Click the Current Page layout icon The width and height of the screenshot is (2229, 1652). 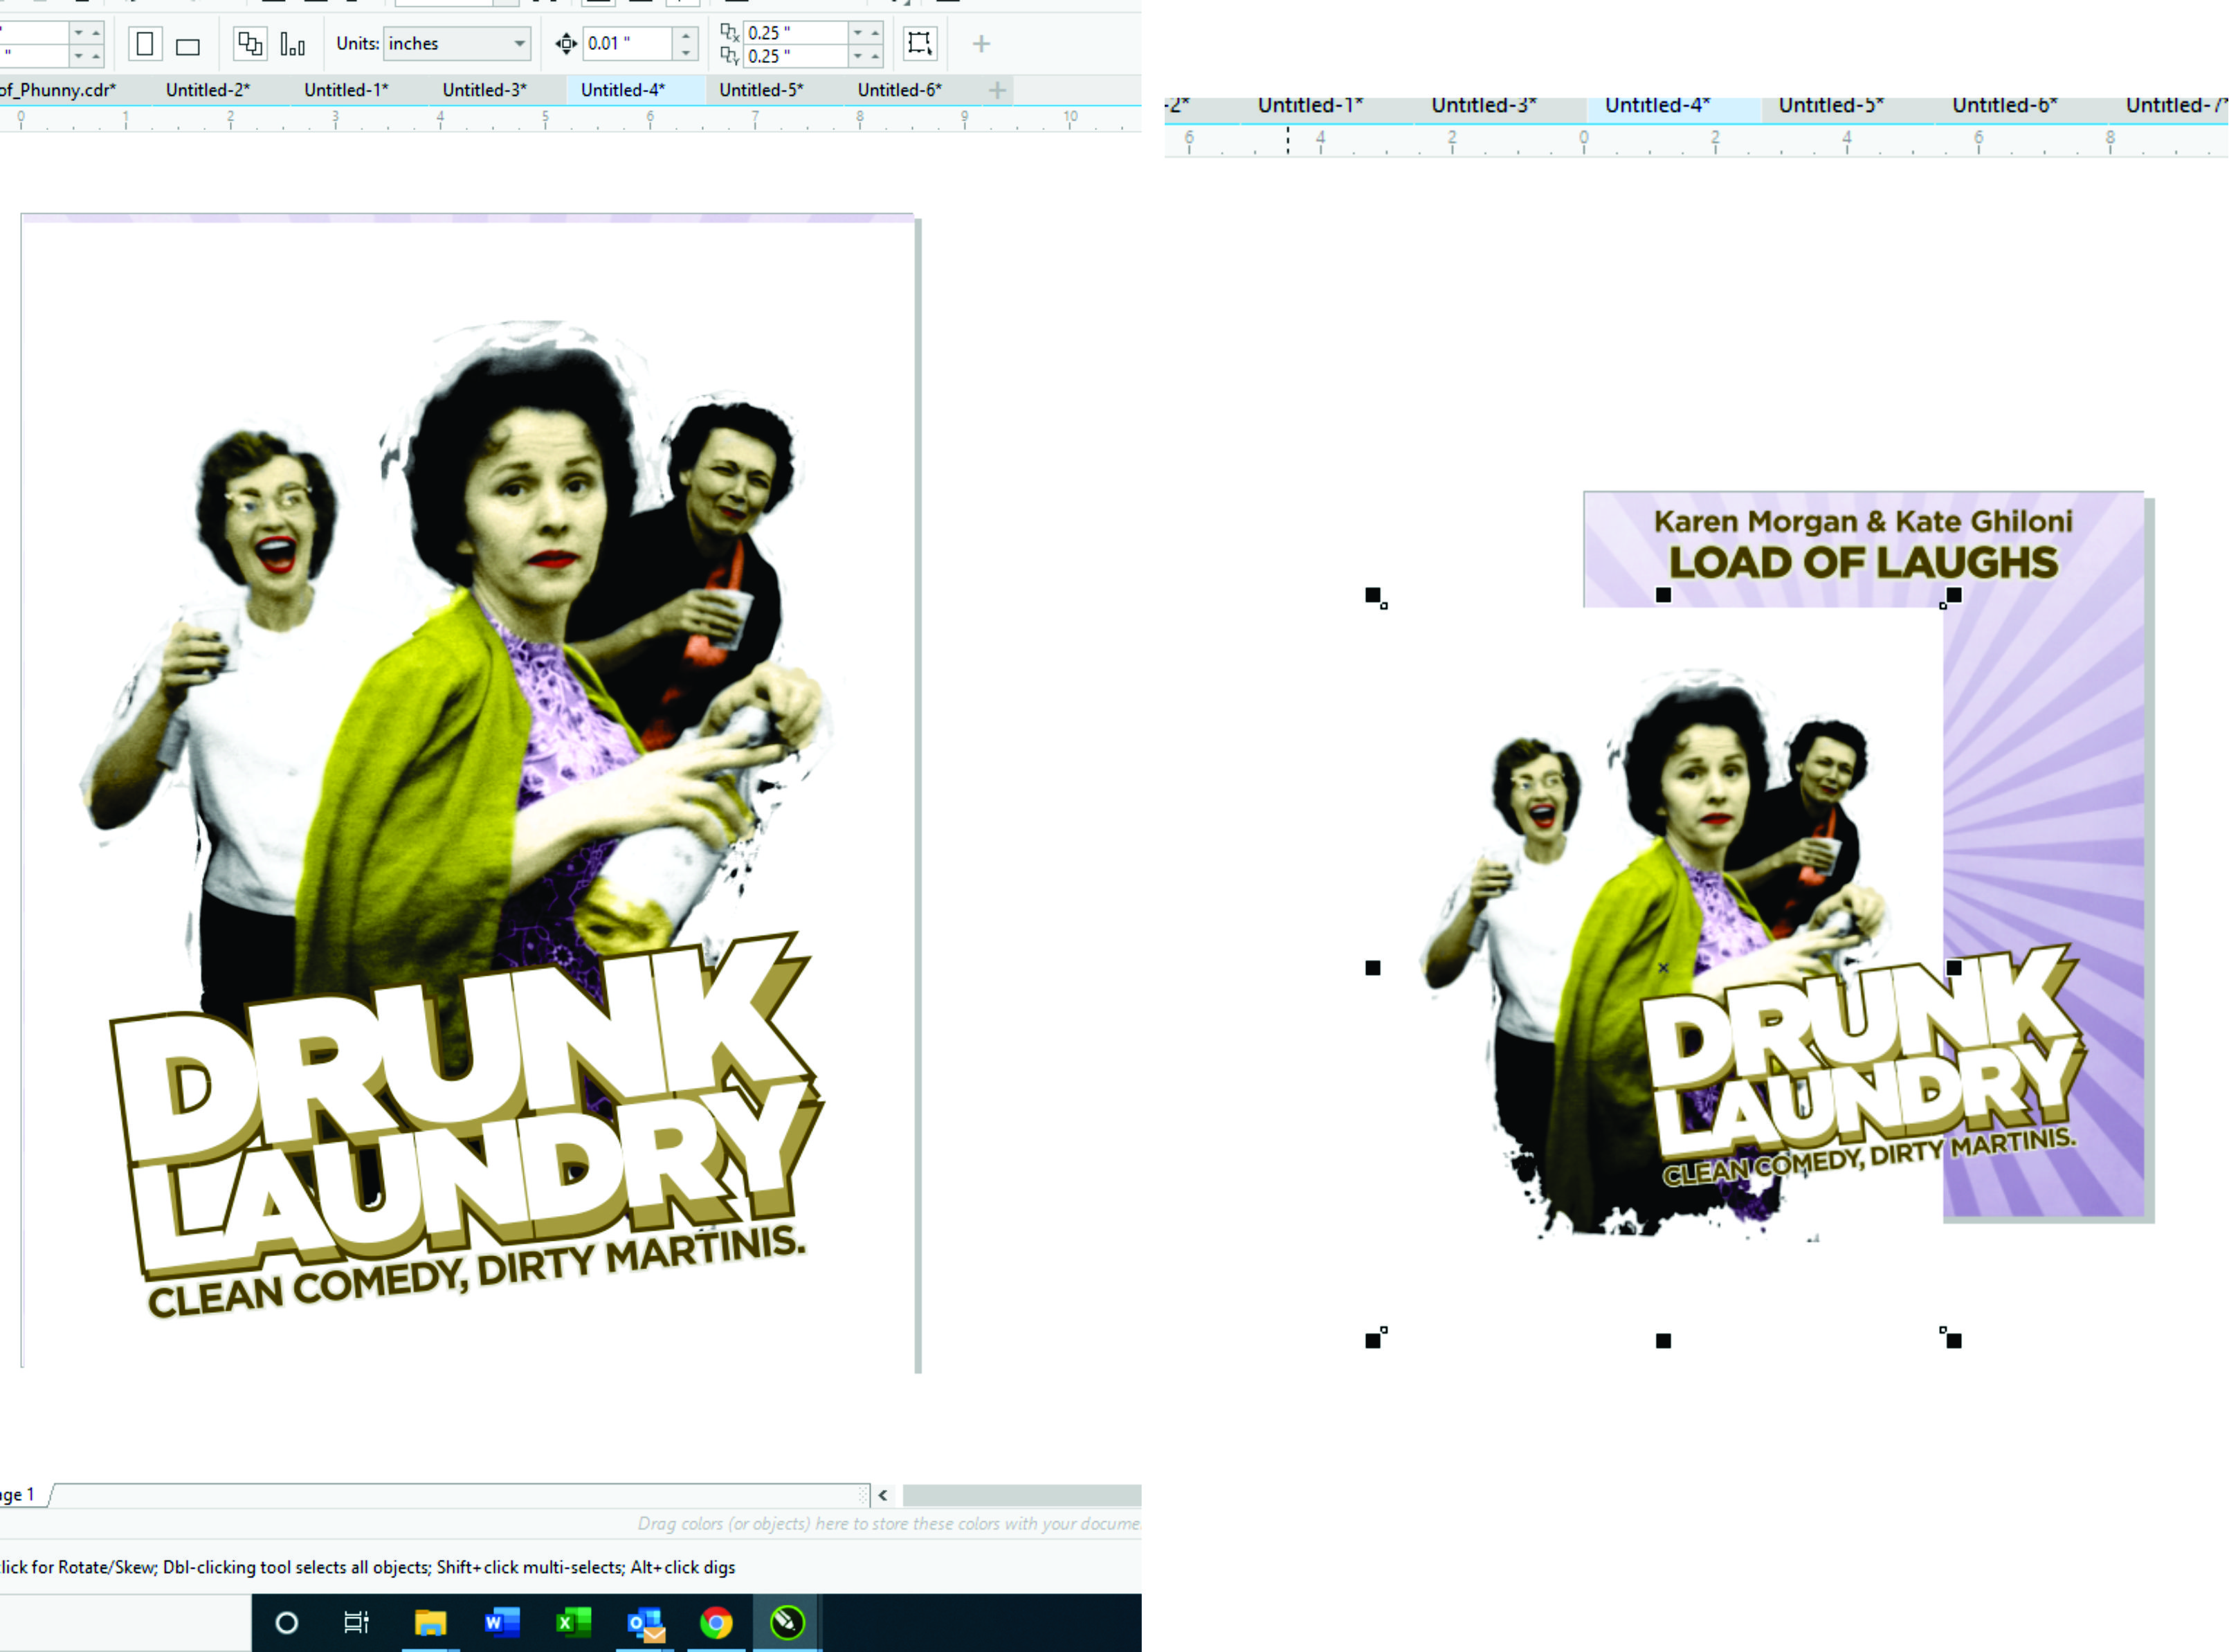[292, 44]
